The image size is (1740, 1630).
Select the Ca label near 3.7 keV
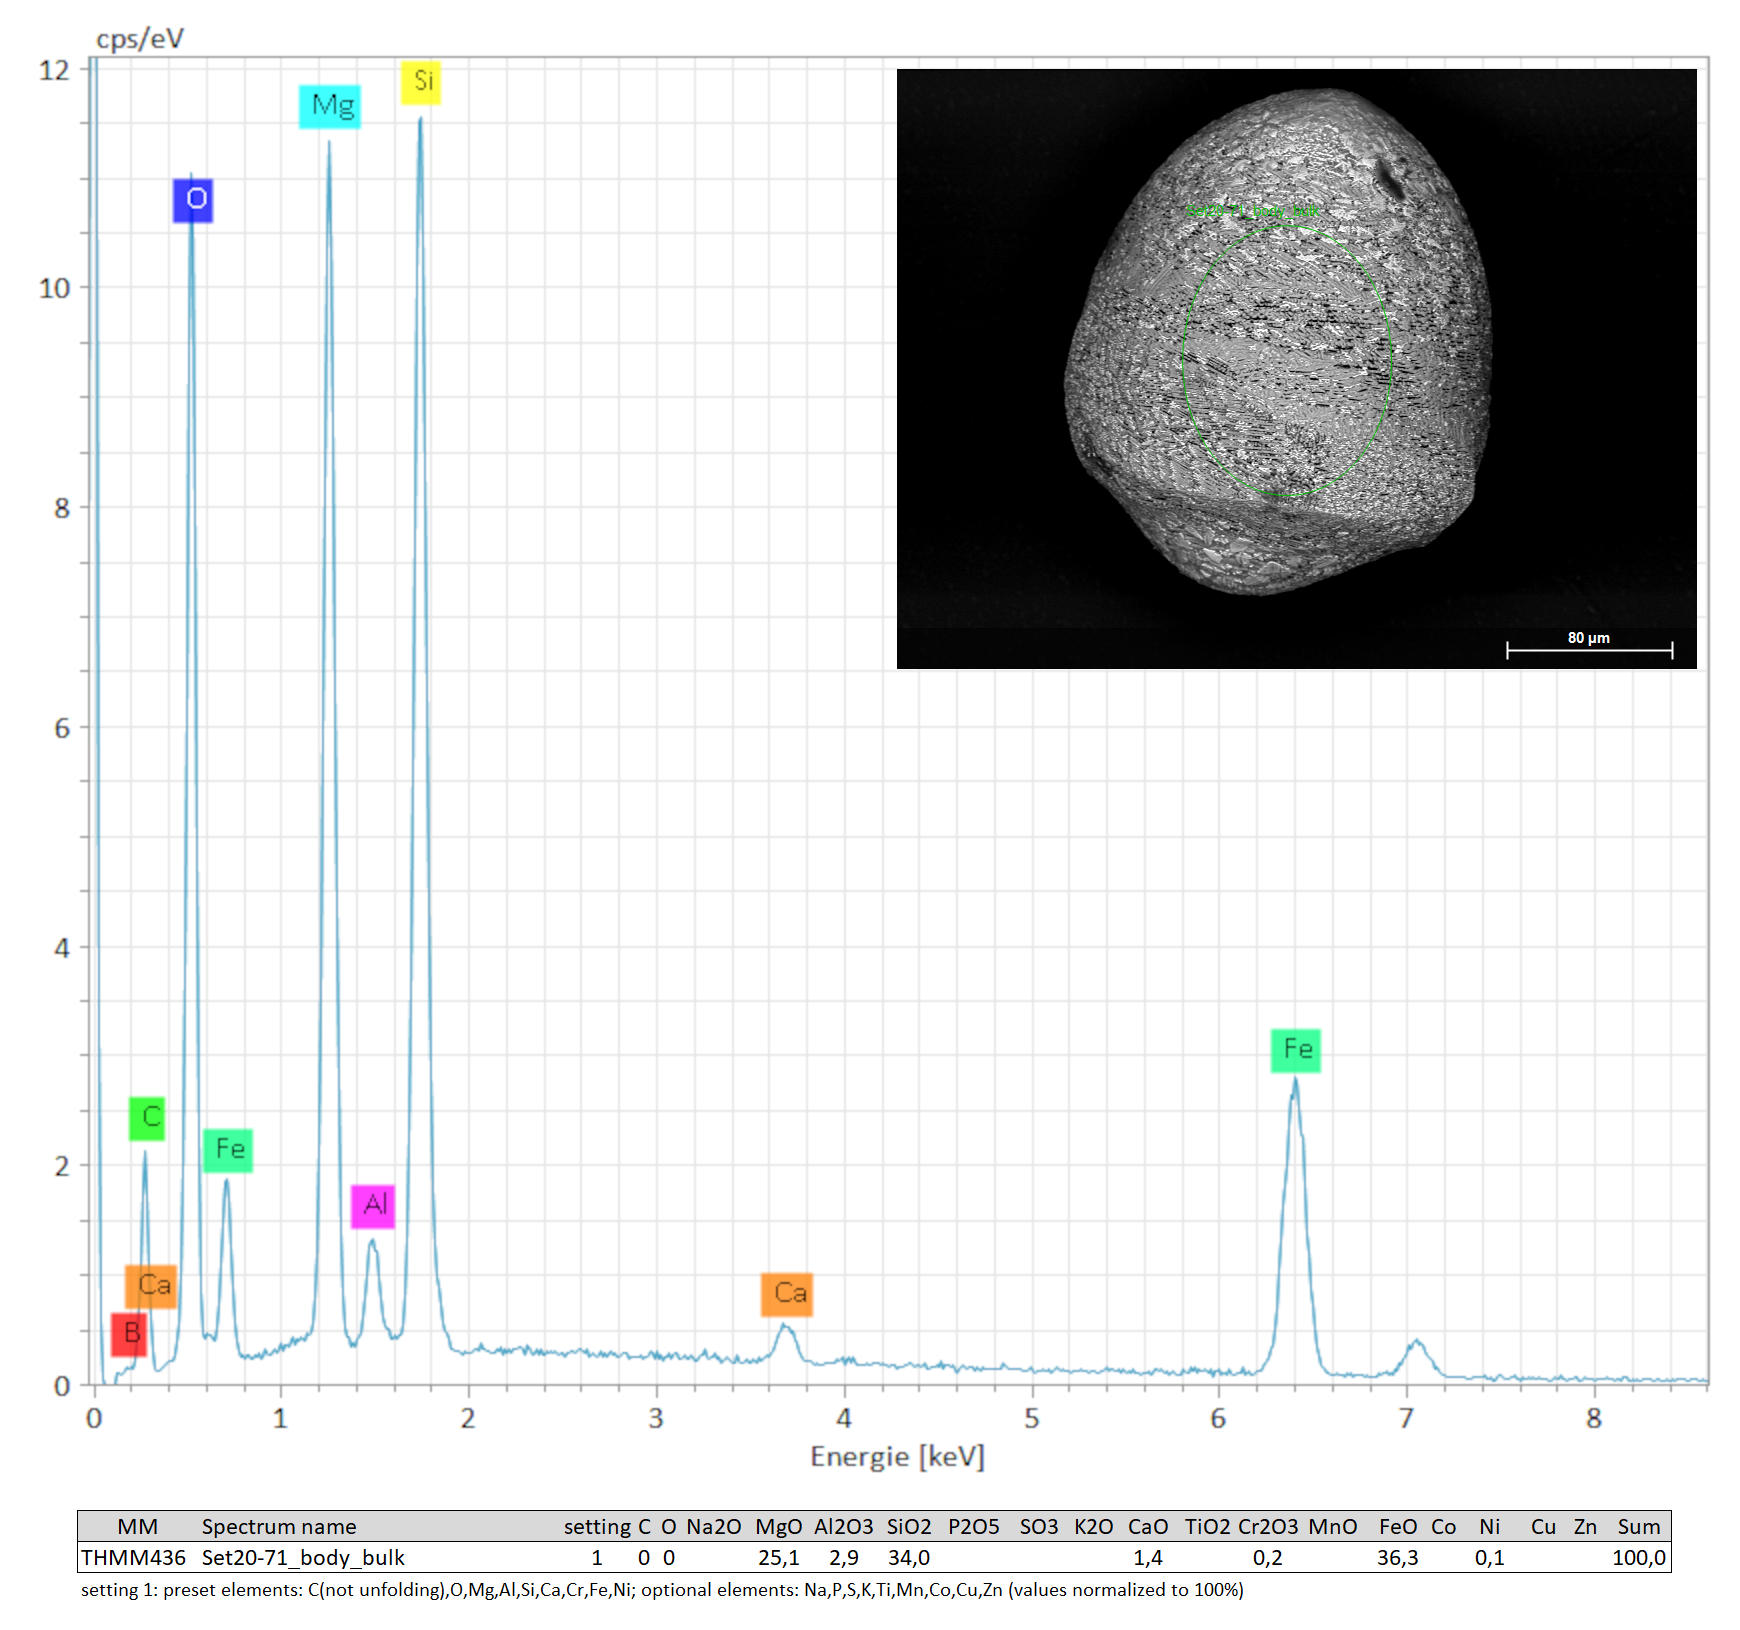787,1294
